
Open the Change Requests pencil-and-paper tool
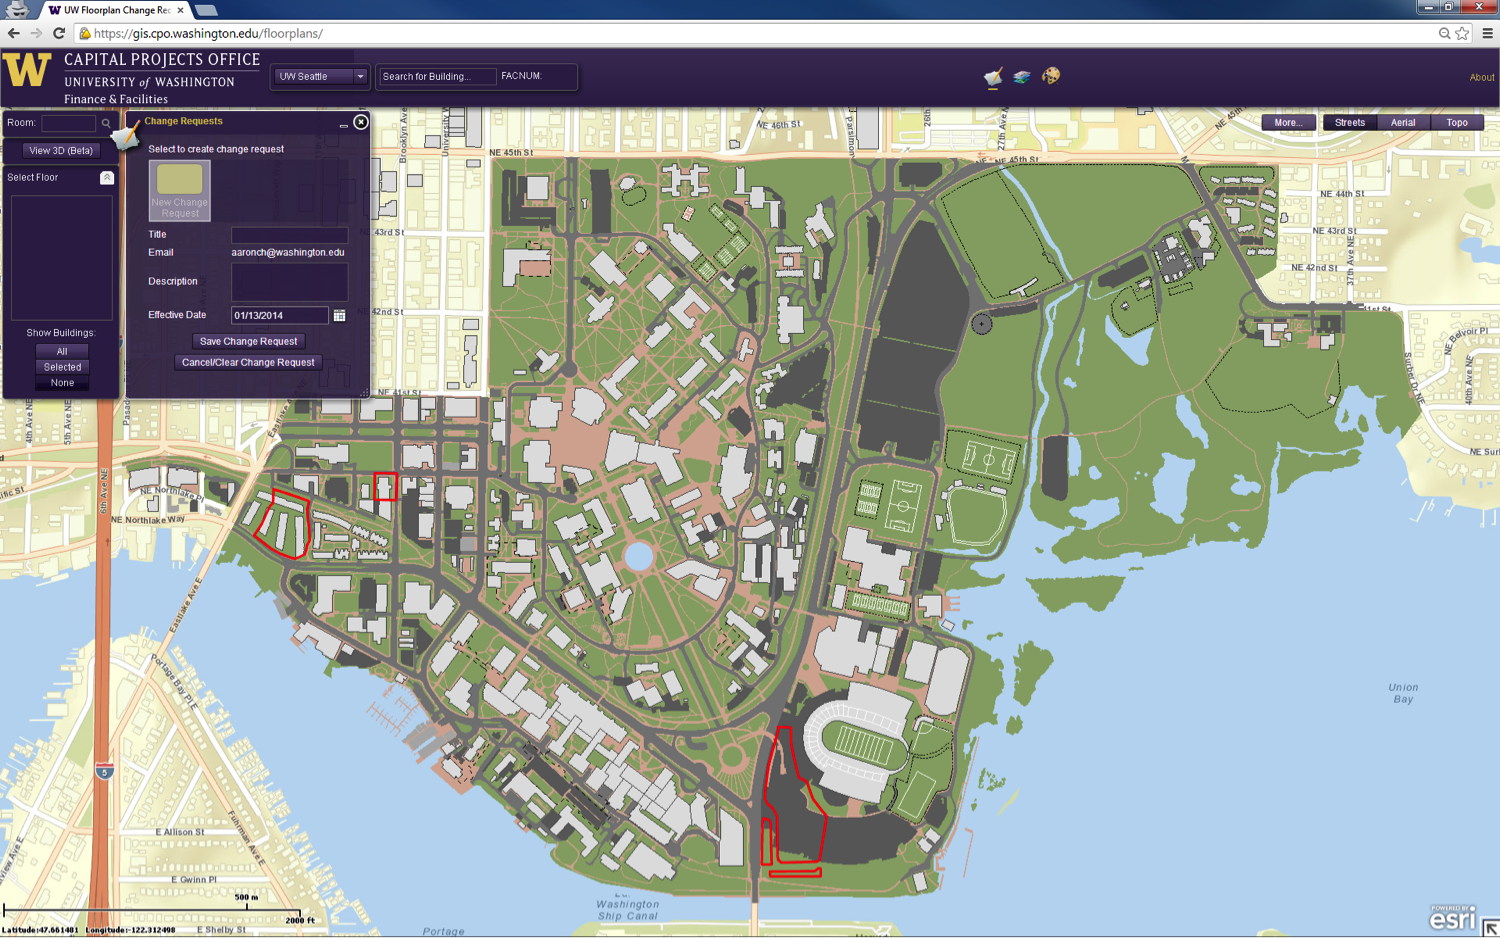coord(993,77)
